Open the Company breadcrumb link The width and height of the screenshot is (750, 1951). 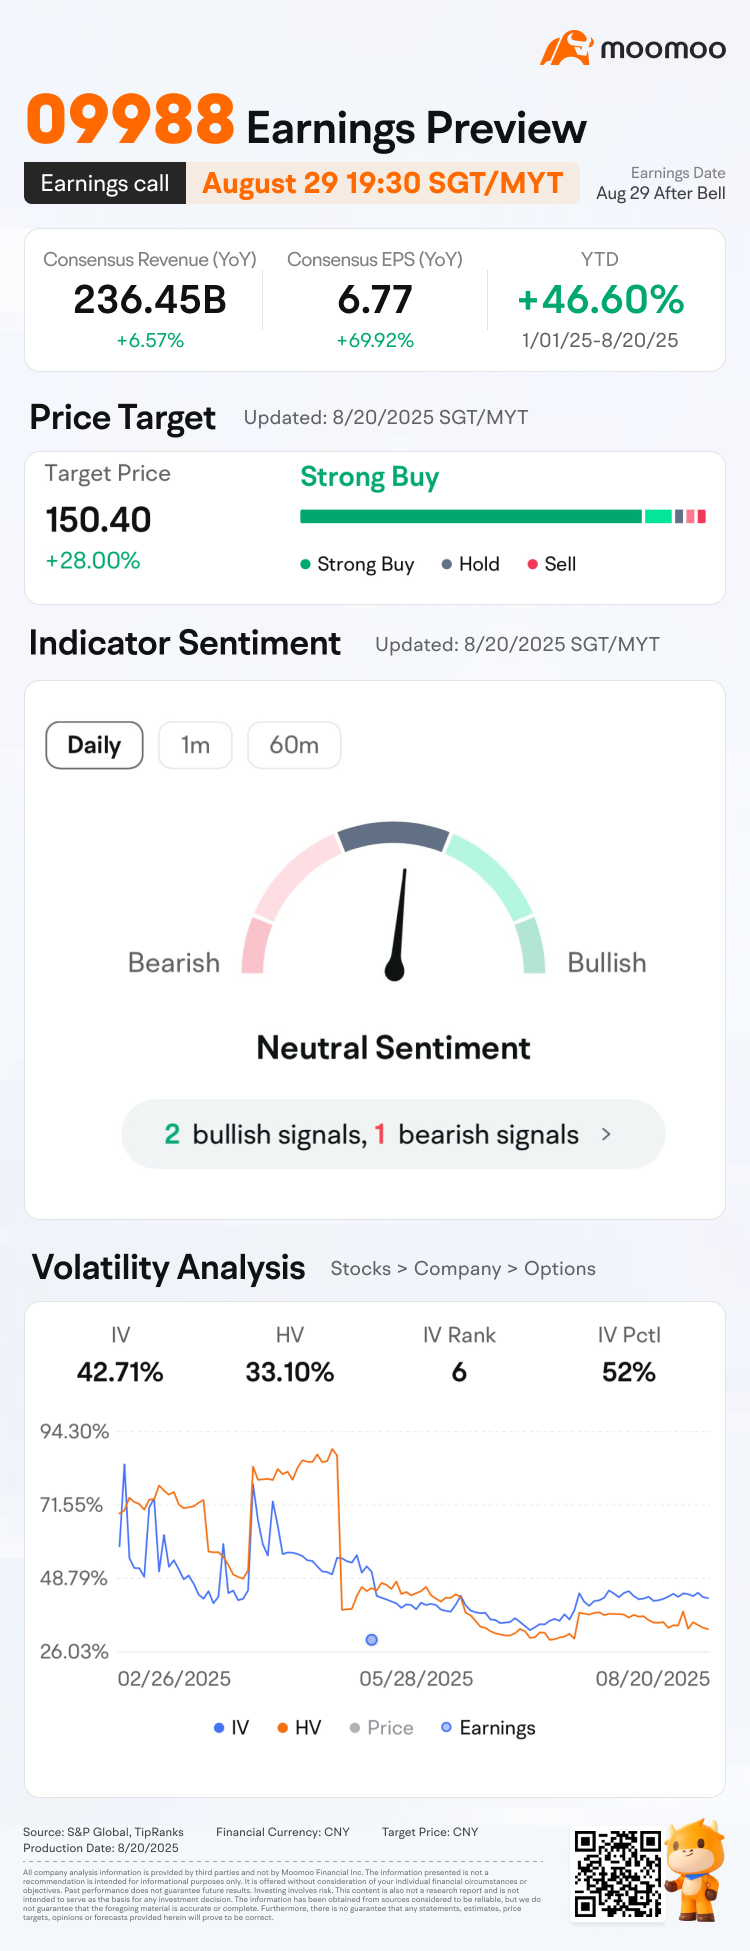(x=457, y=1268)
